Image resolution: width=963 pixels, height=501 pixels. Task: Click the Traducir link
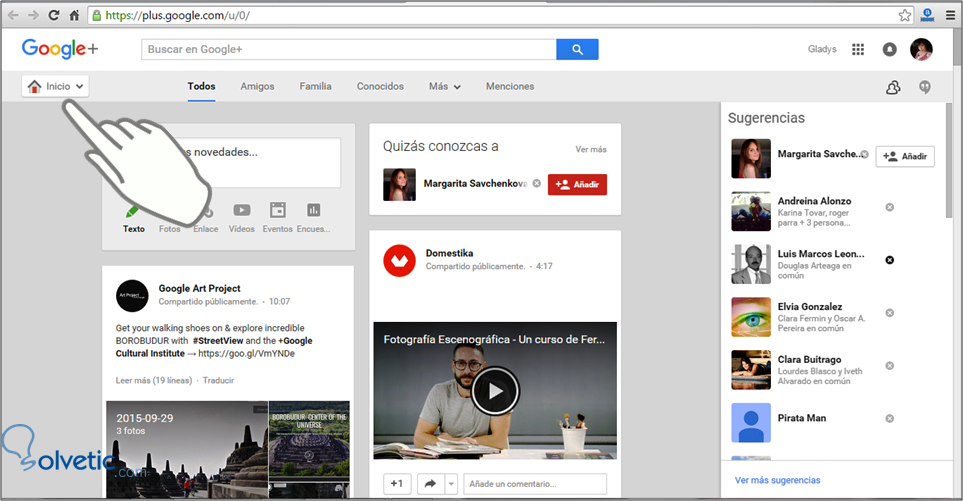click(x=218, y=380)
